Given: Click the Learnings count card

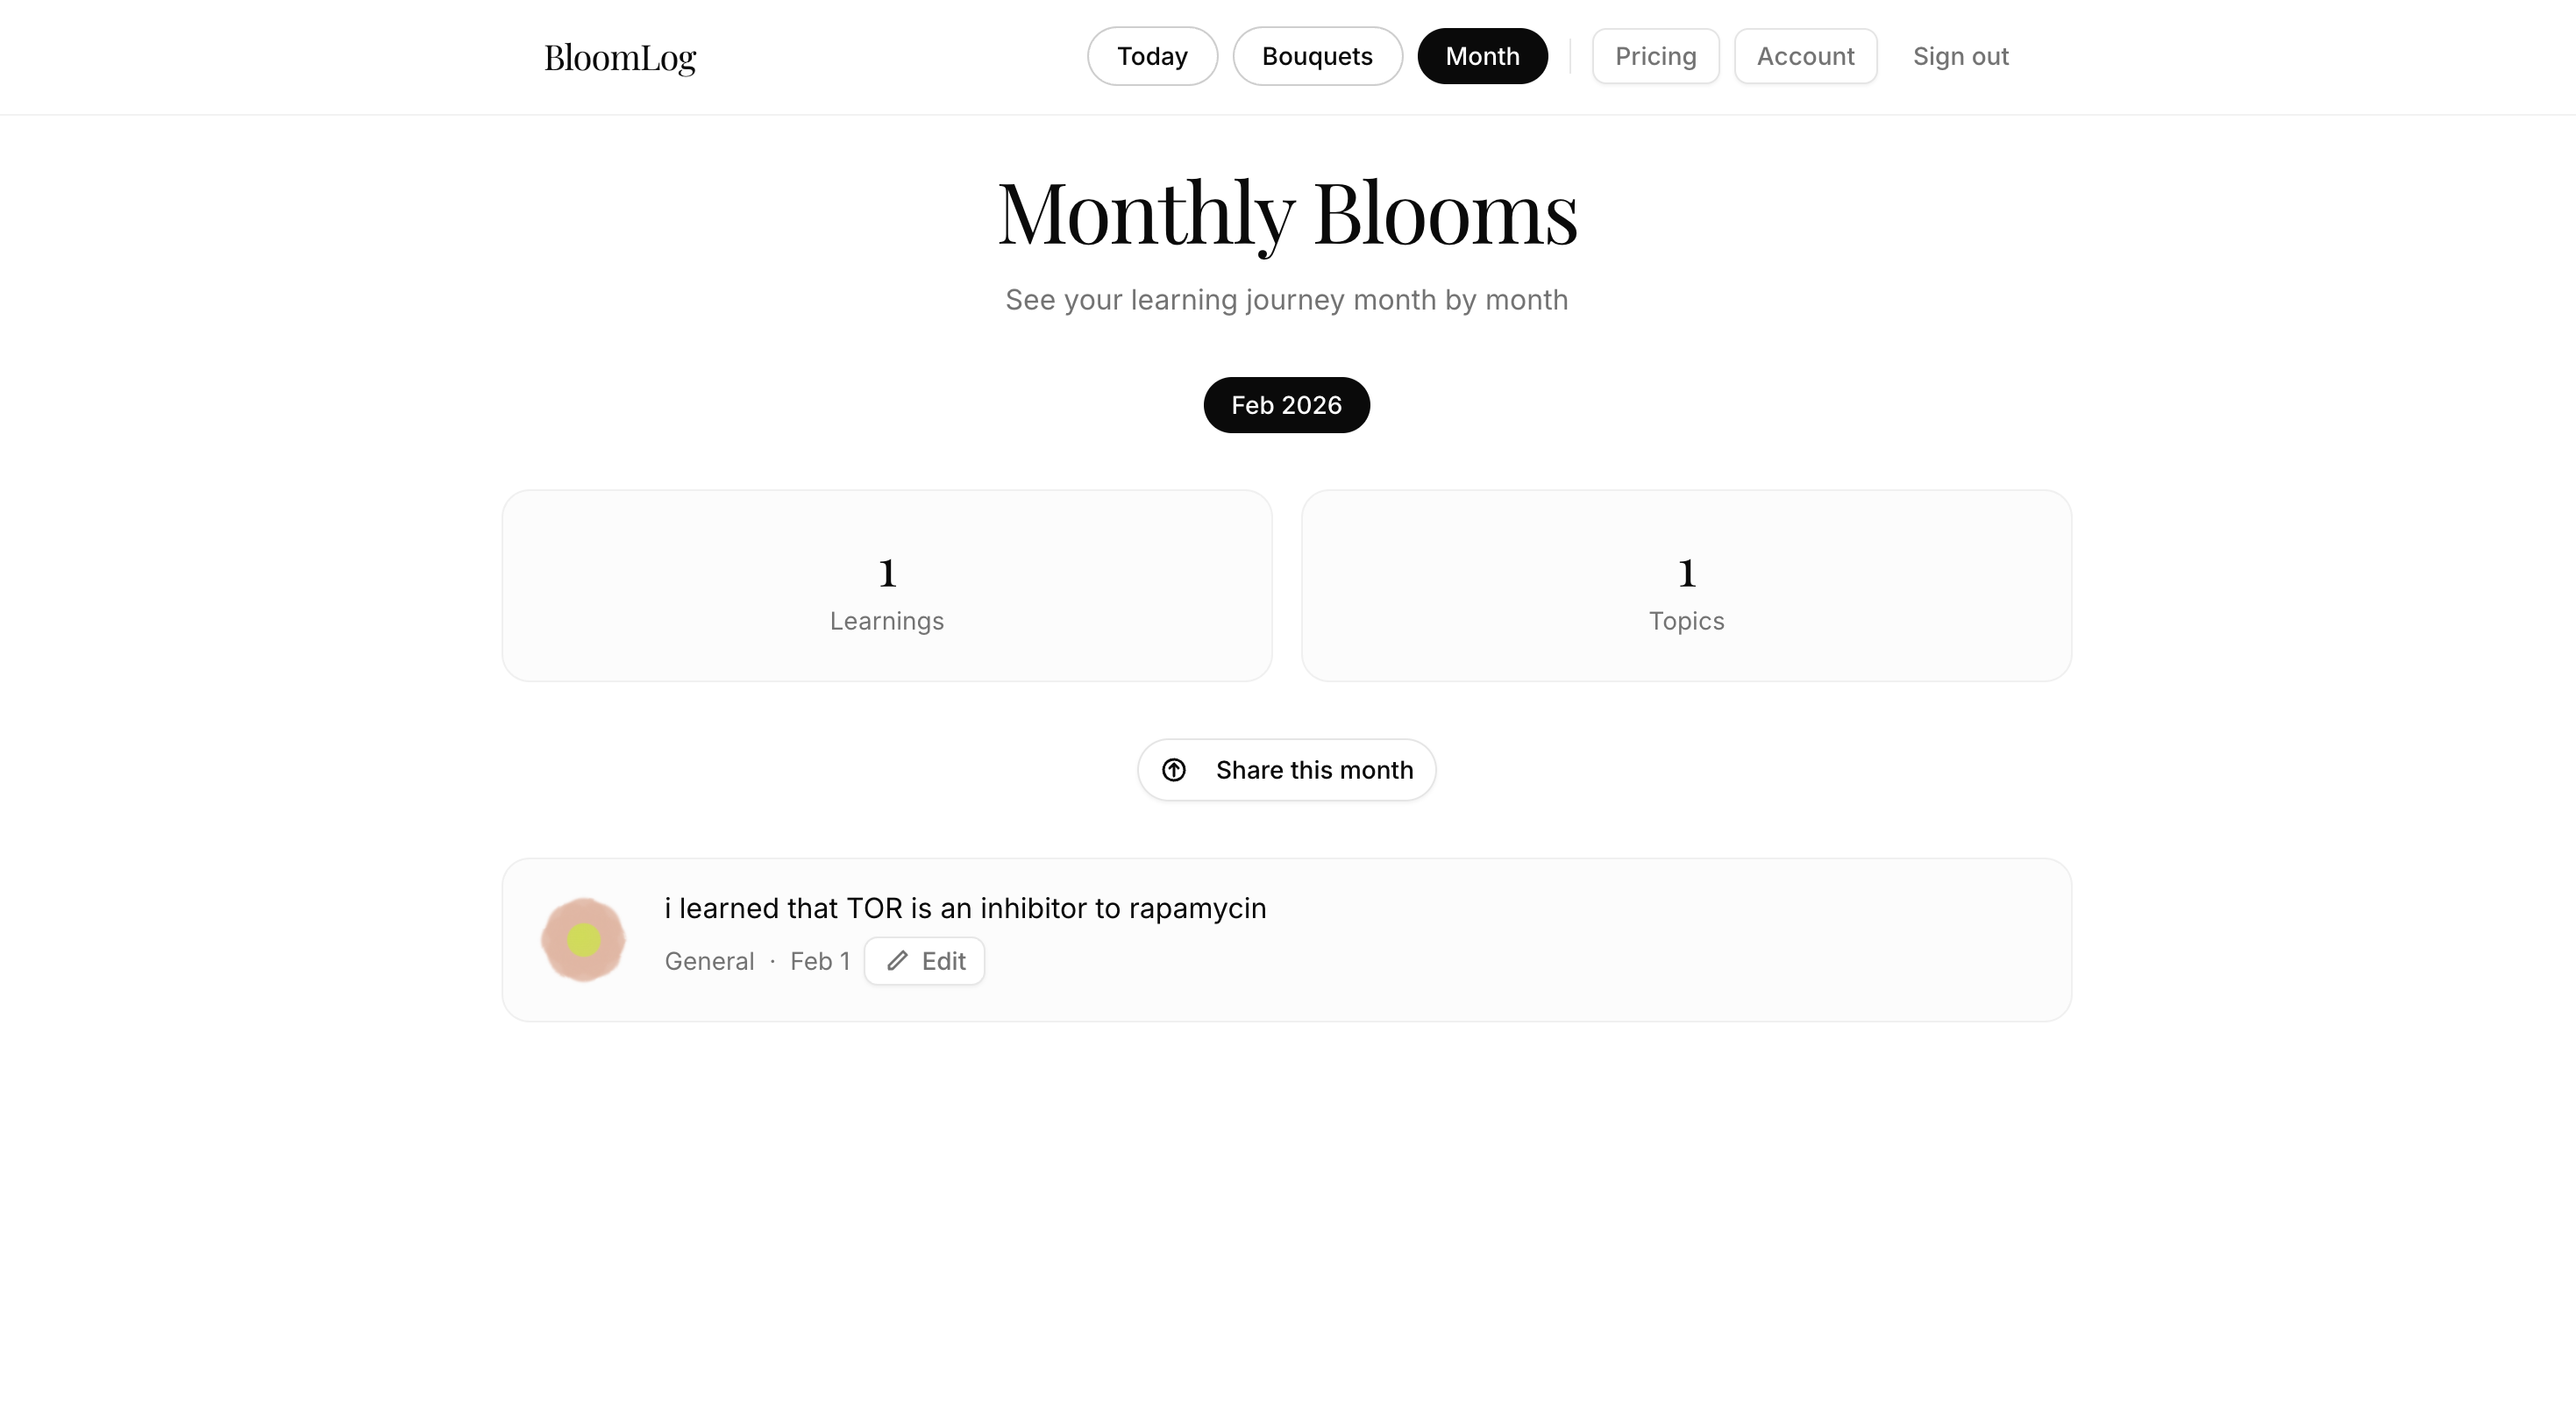Looking at the screenshot, I should pyautogui.click(x=886, y=585).
